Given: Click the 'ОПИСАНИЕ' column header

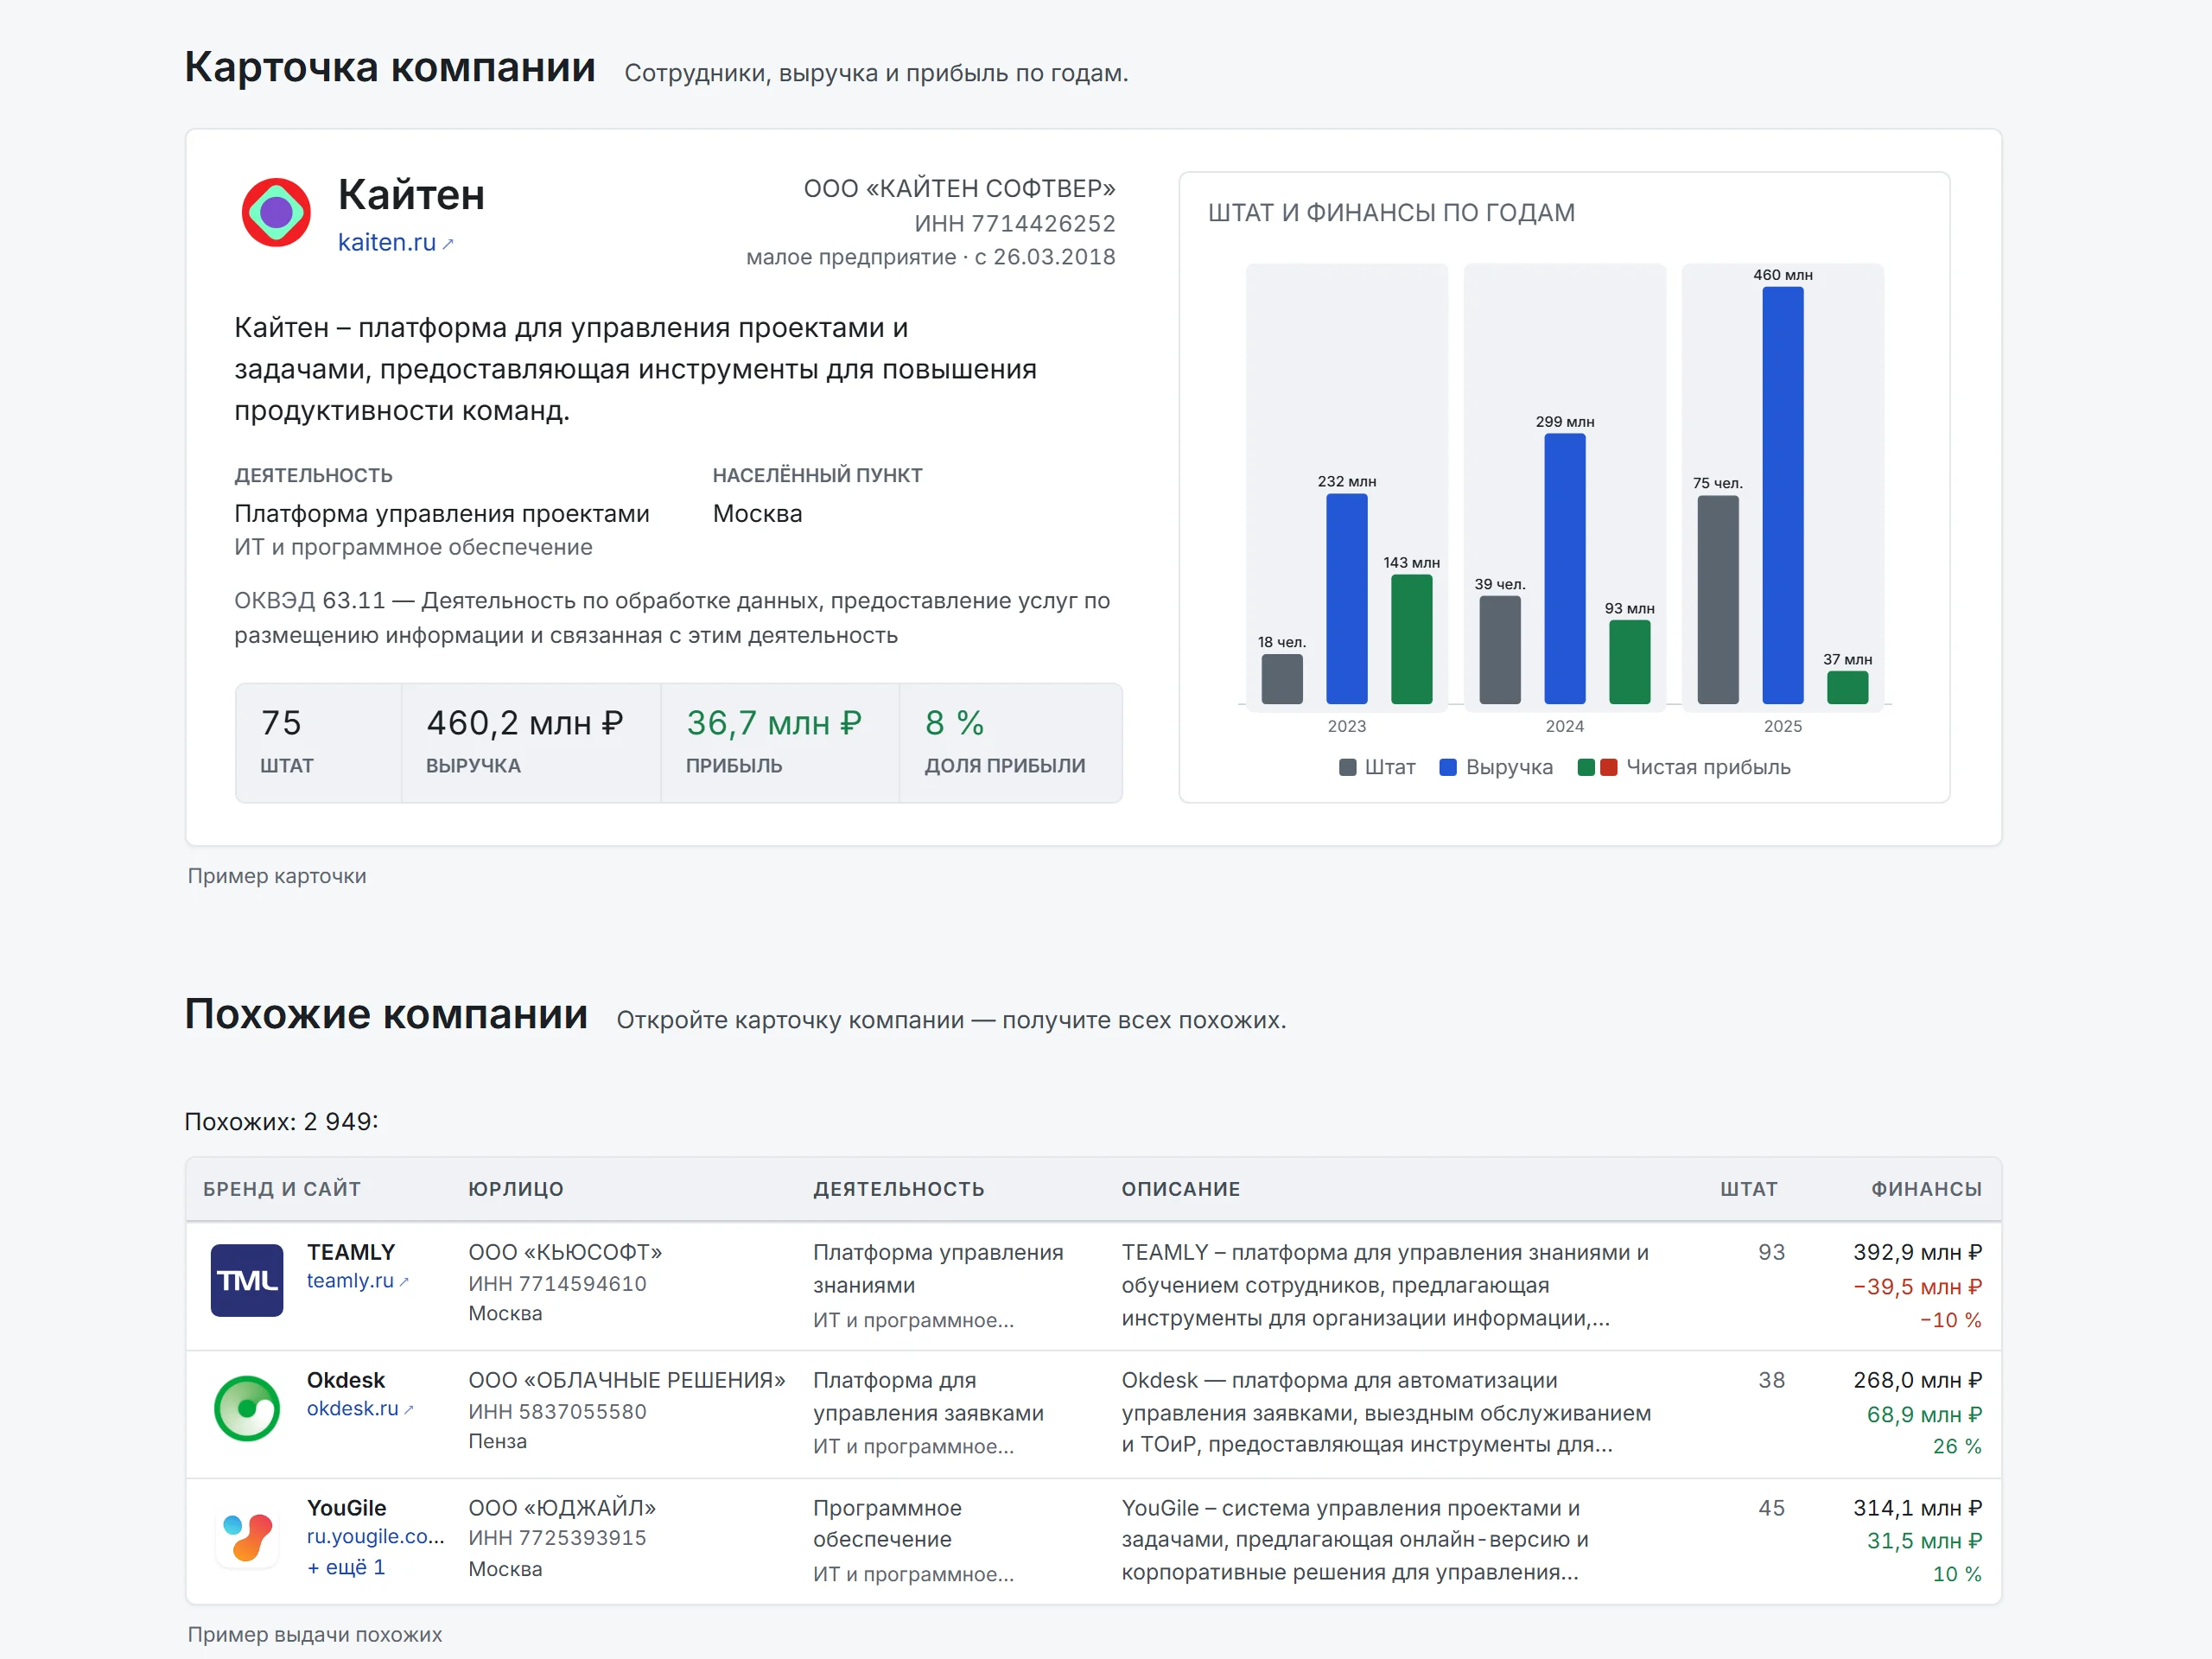Looking at the screenshot, I should pyautogui.click(x=1181, y=1189).
